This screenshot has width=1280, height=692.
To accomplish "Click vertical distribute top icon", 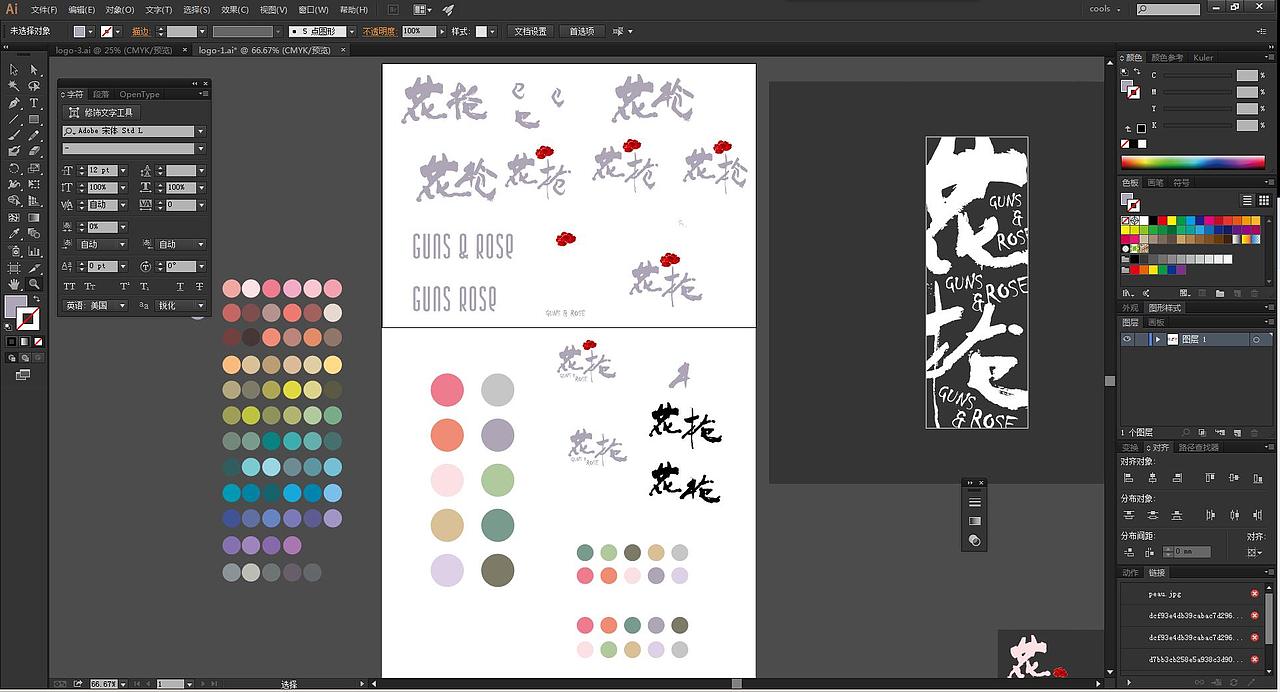I will click(x=1130, y=515).
